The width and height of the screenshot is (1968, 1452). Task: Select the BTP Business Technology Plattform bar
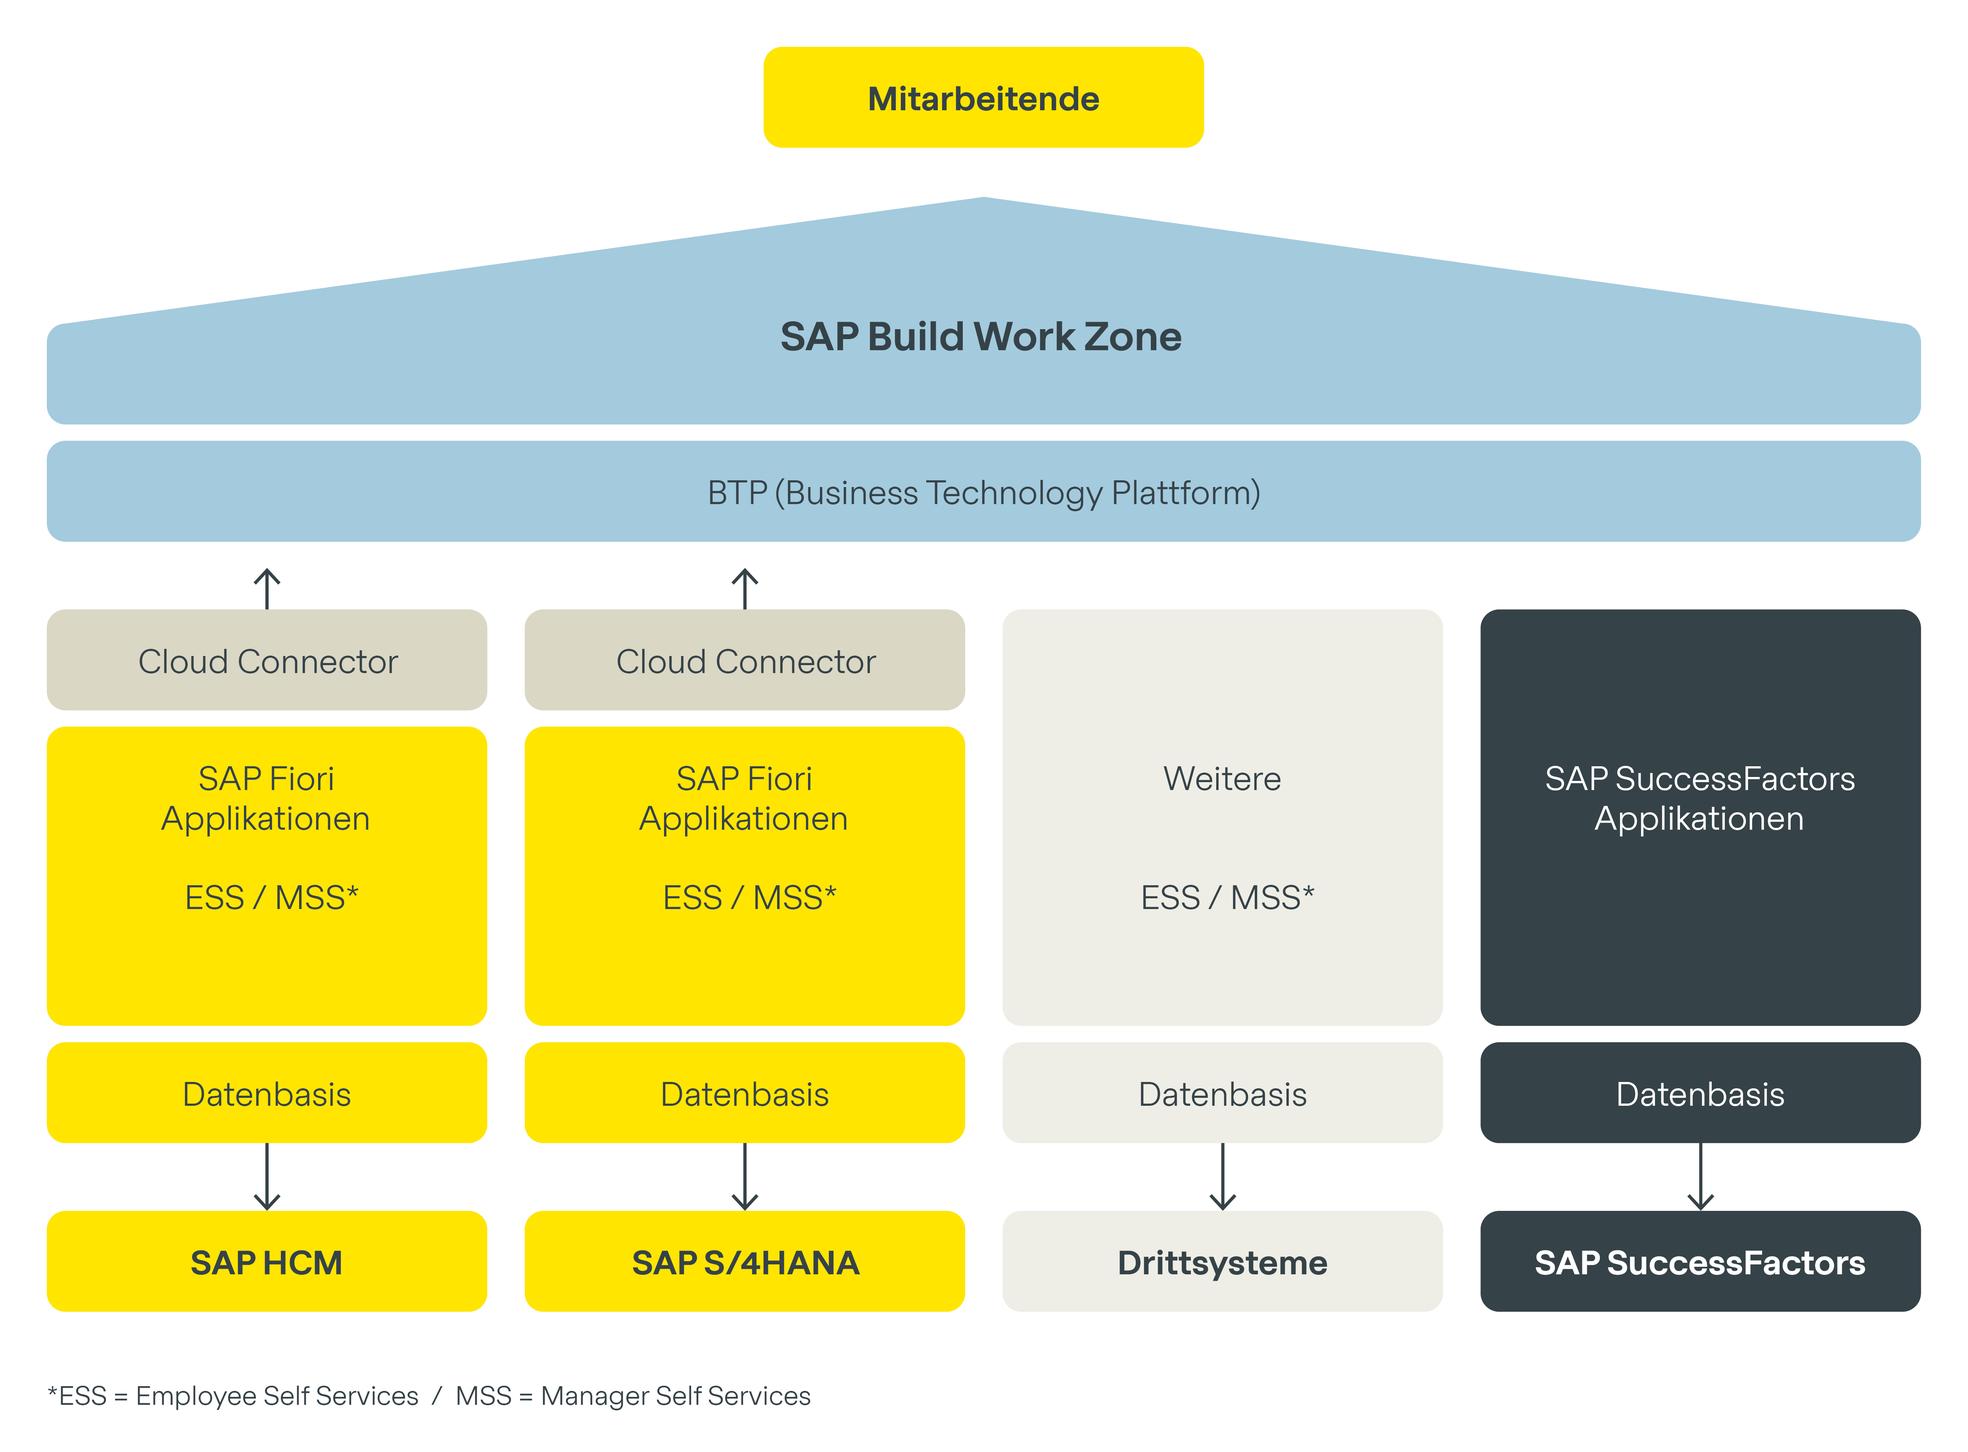(984, 492)
